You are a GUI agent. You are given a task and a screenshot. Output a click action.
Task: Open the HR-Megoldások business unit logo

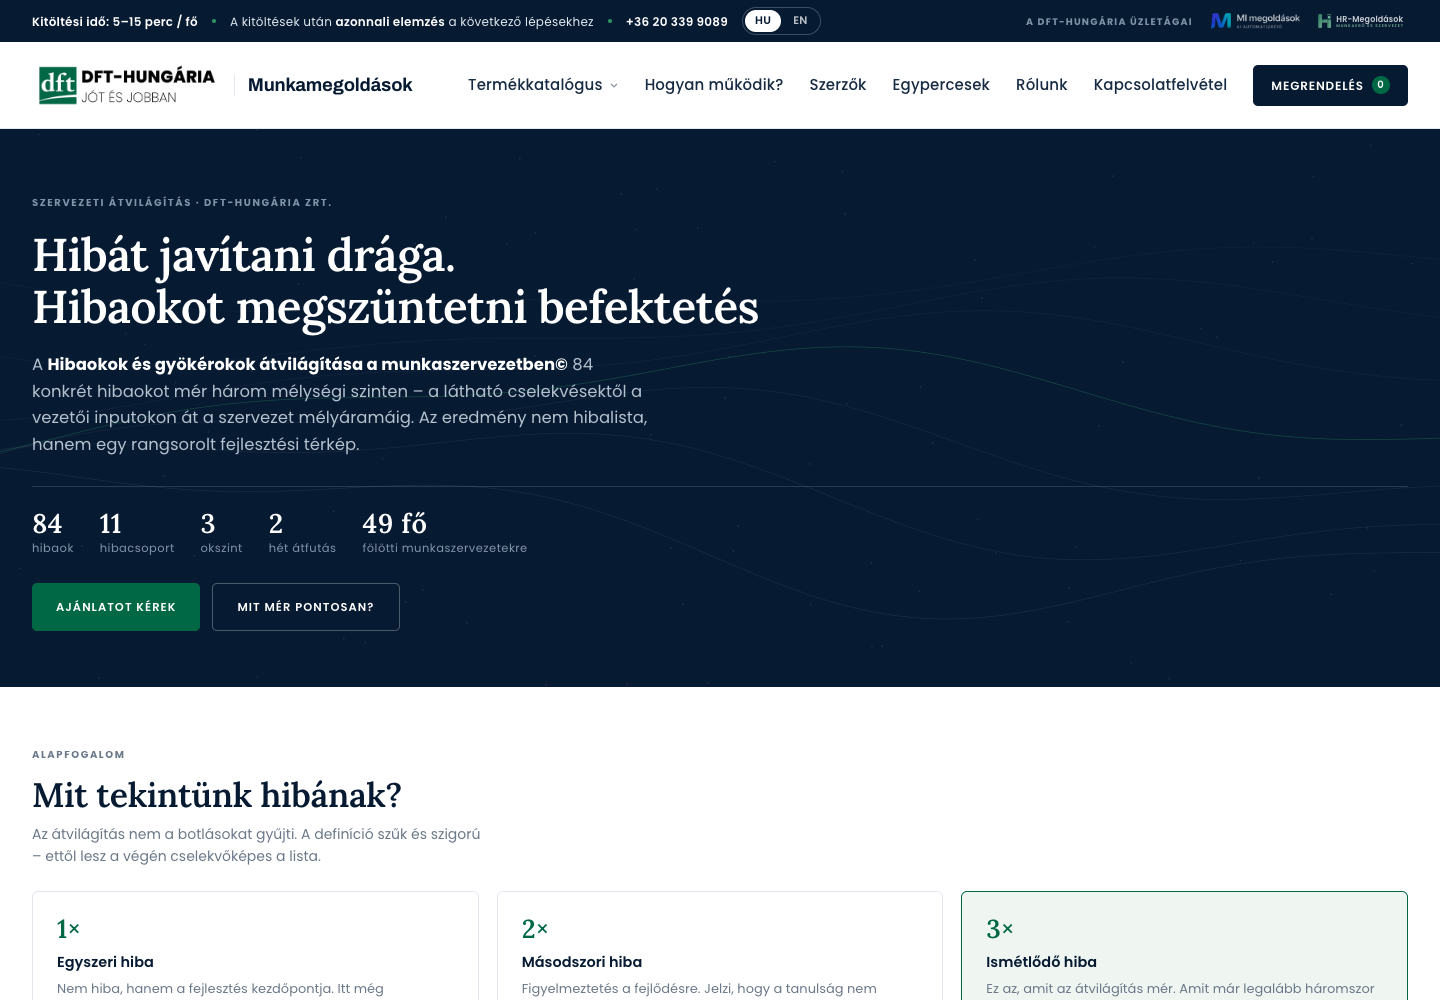[x=1361, y=21]
